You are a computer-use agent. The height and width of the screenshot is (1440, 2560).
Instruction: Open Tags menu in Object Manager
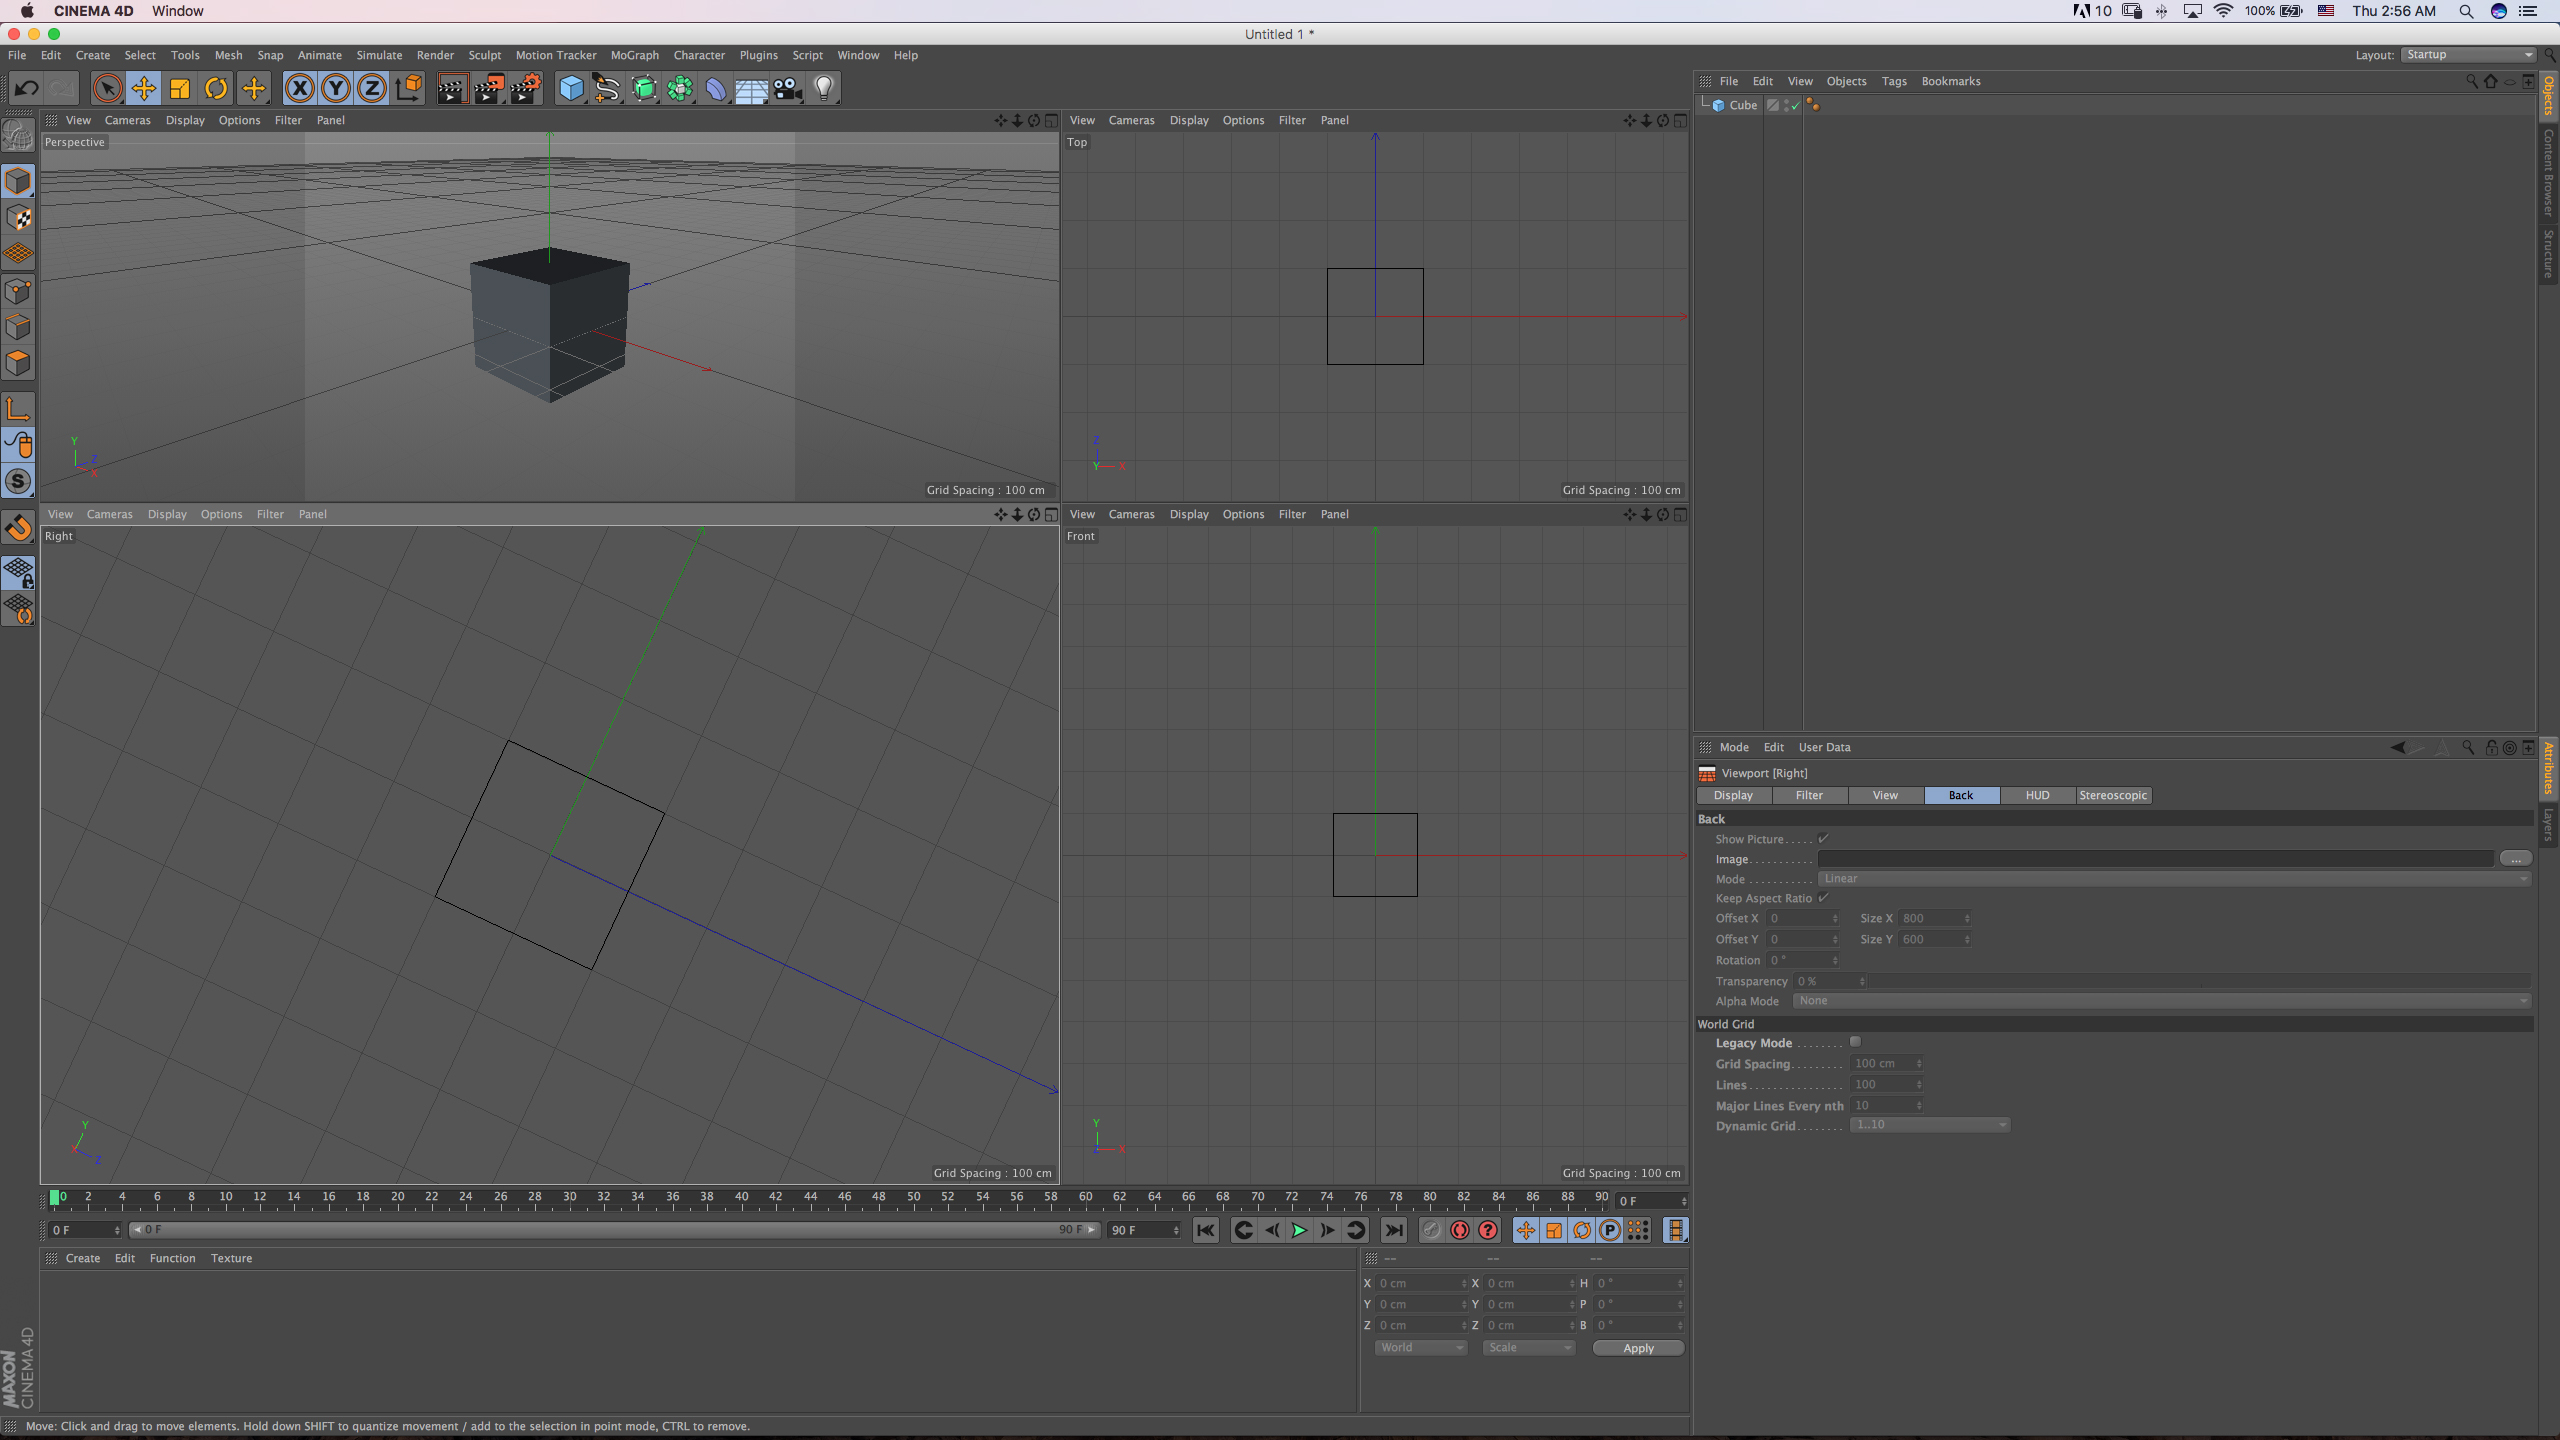coord(1894,81)
